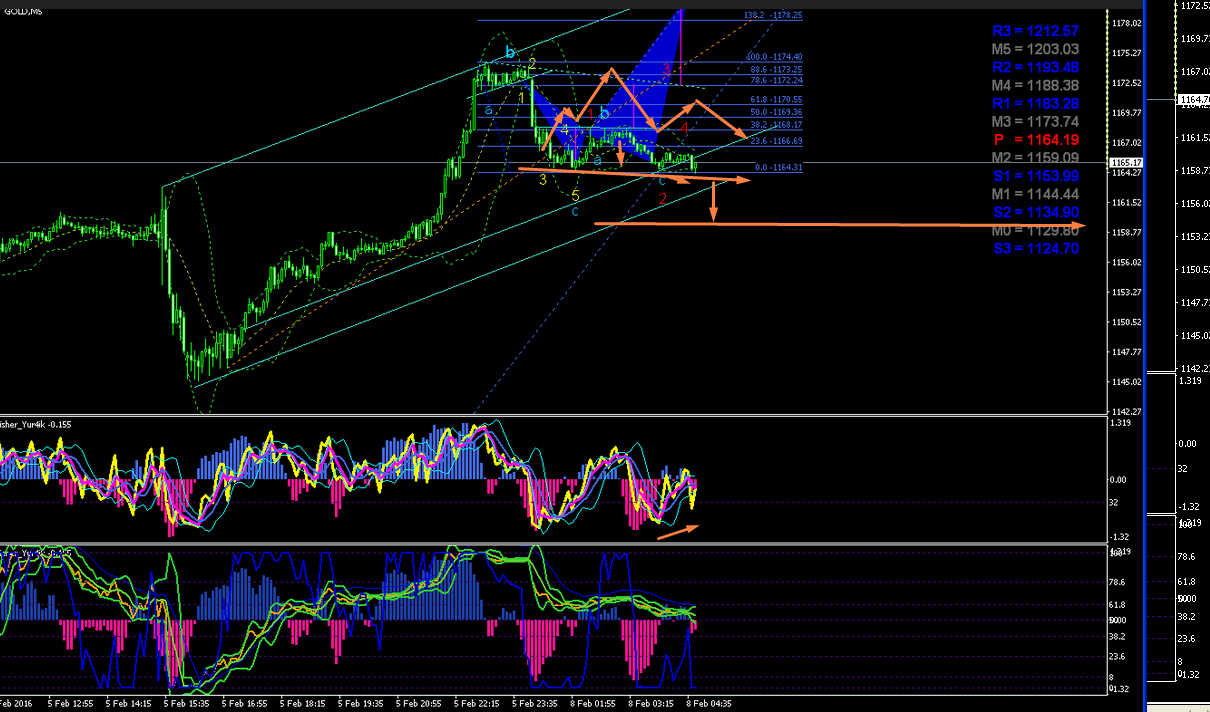Click 1150.52 on the main price scale
Image resolution: width=1210 pixels, height=712 pixels.
click(1128, 322)
